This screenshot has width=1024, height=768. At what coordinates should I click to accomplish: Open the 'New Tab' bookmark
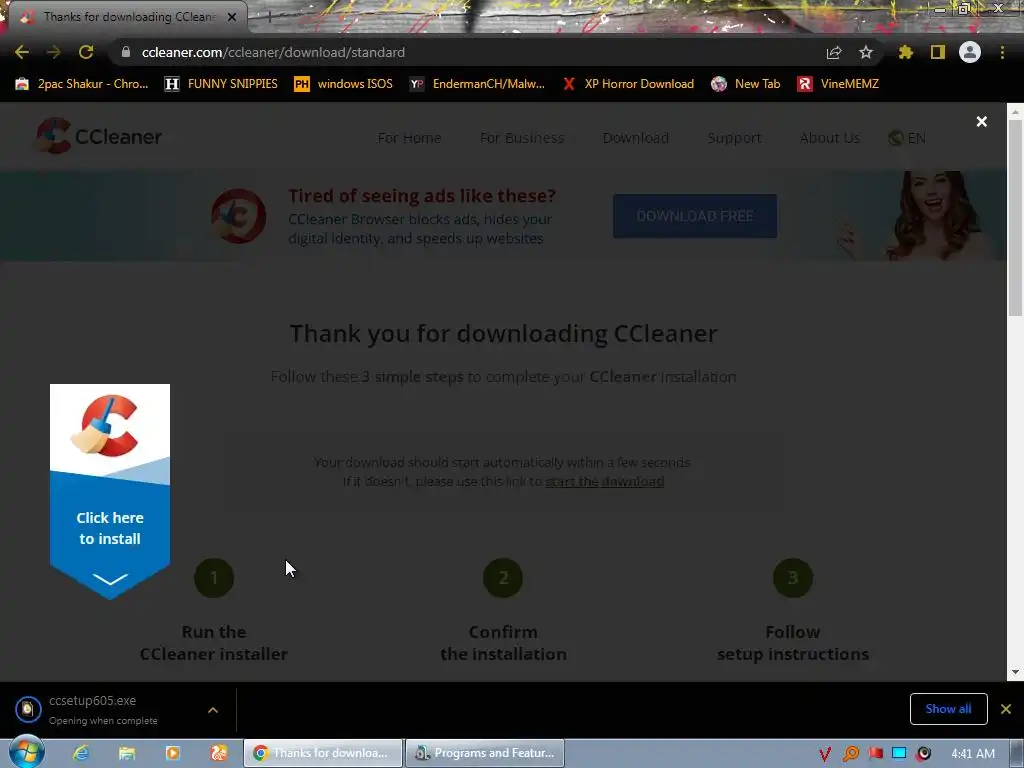[746, 84]
